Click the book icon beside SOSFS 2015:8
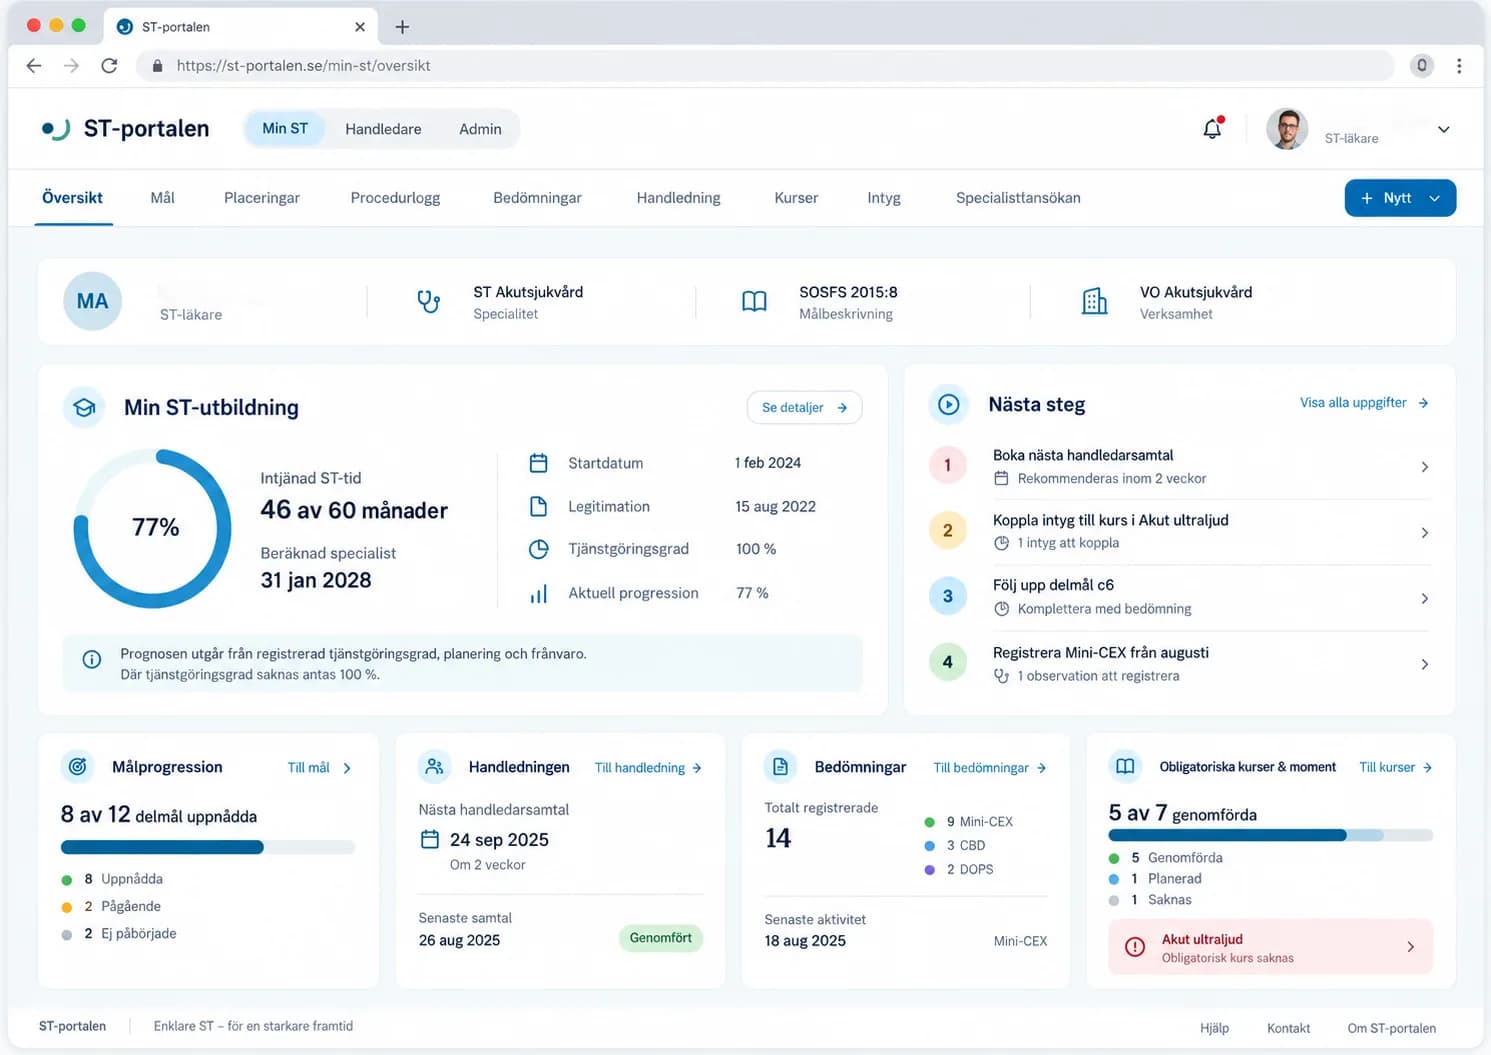Screen dimensions: 1491x1055 [754, 301]
